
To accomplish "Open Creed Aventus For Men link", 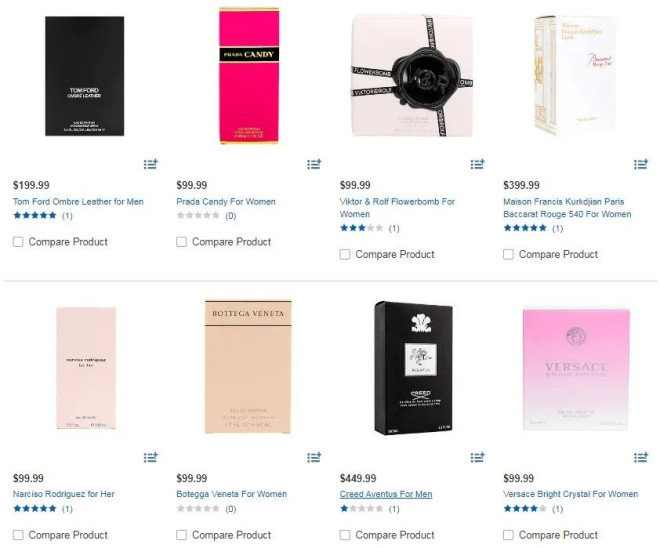I will pos(386,494).
